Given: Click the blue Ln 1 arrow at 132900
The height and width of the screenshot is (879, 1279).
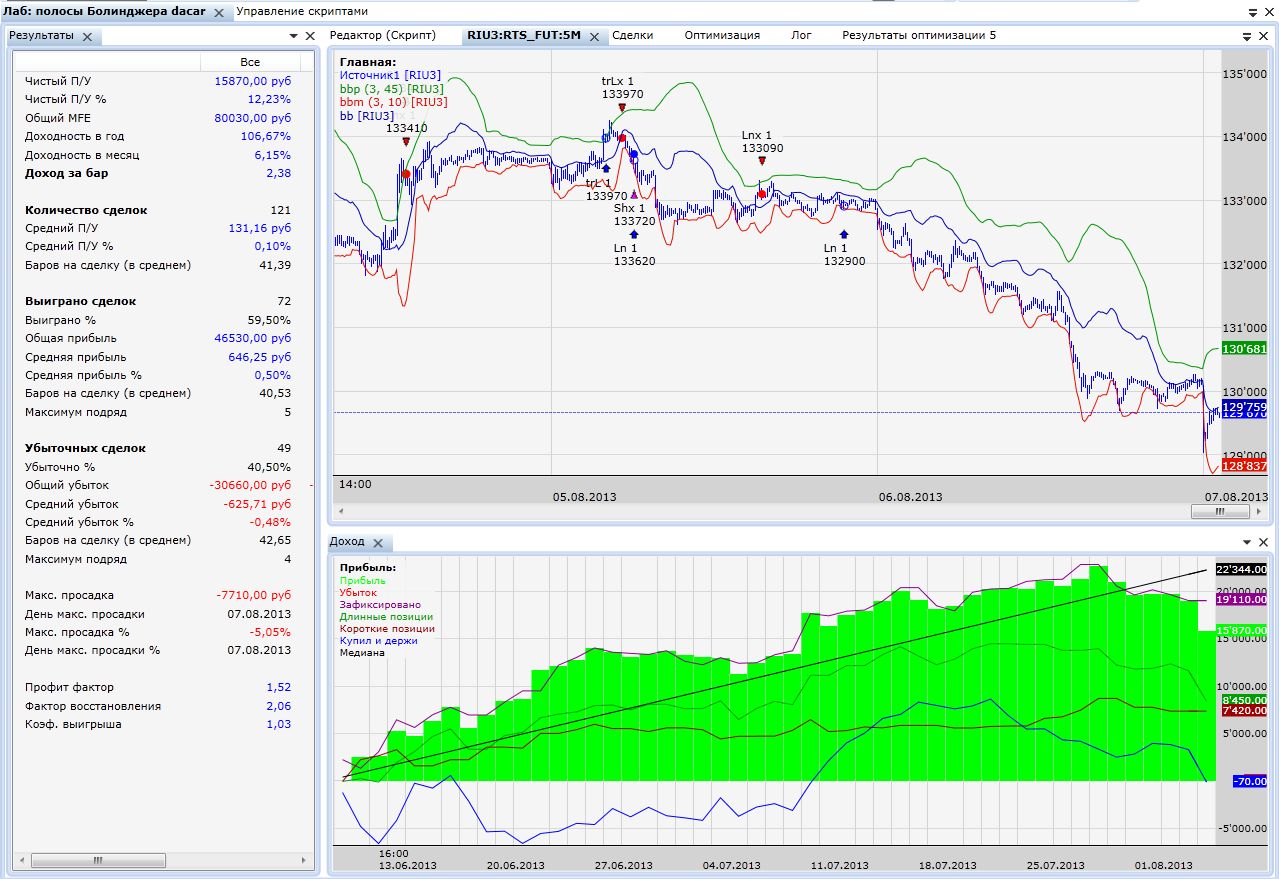Looking at the screenshot, I should (844, 233).
